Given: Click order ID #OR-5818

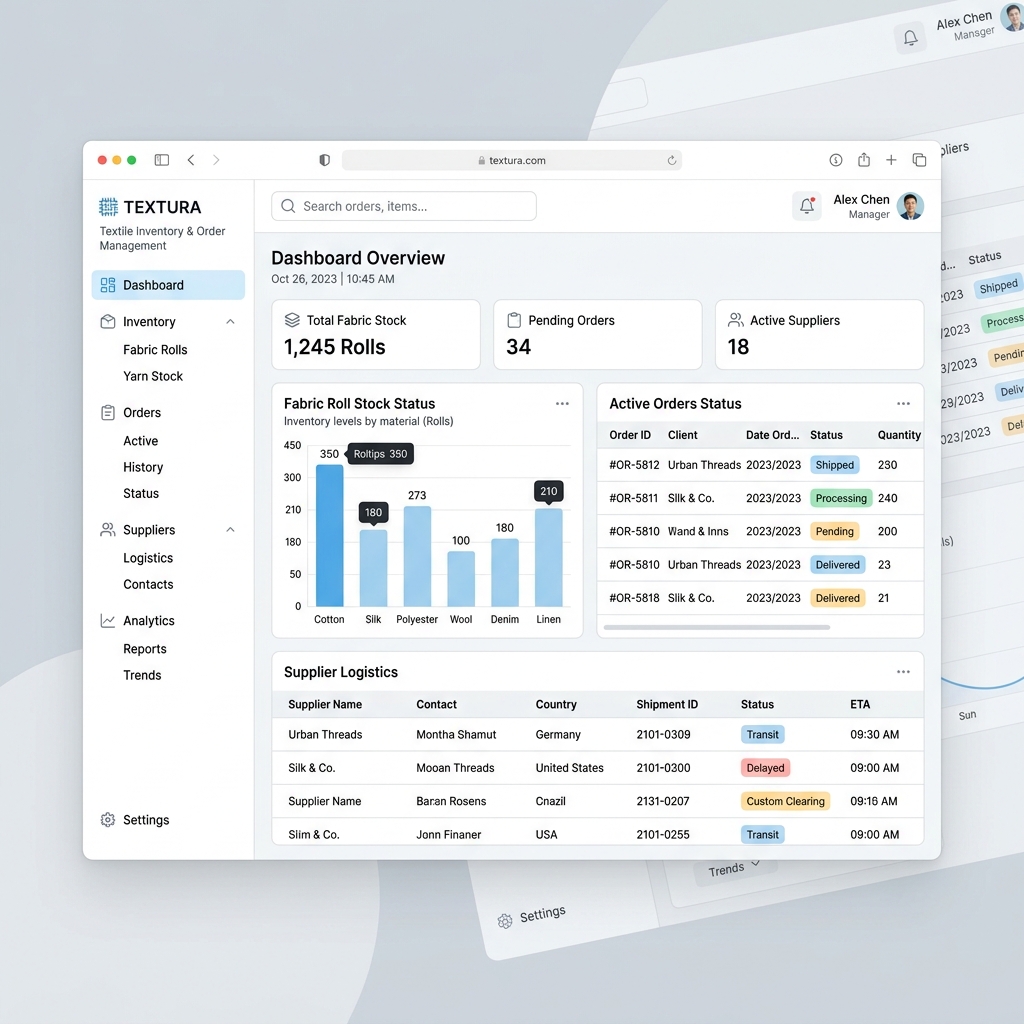Looking at the screenshot, I should click(x=634, y=598).
